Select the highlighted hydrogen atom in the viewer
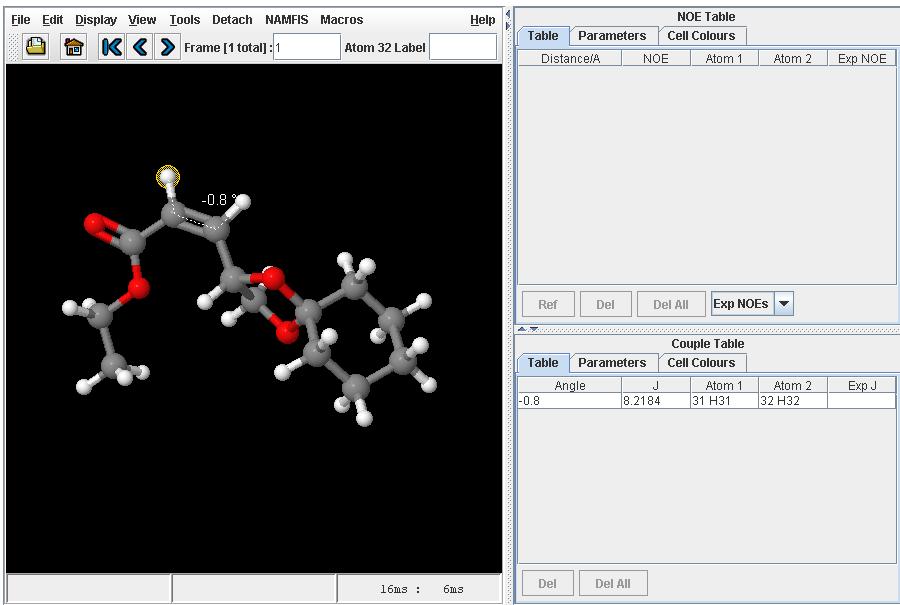 pos(168,177)
